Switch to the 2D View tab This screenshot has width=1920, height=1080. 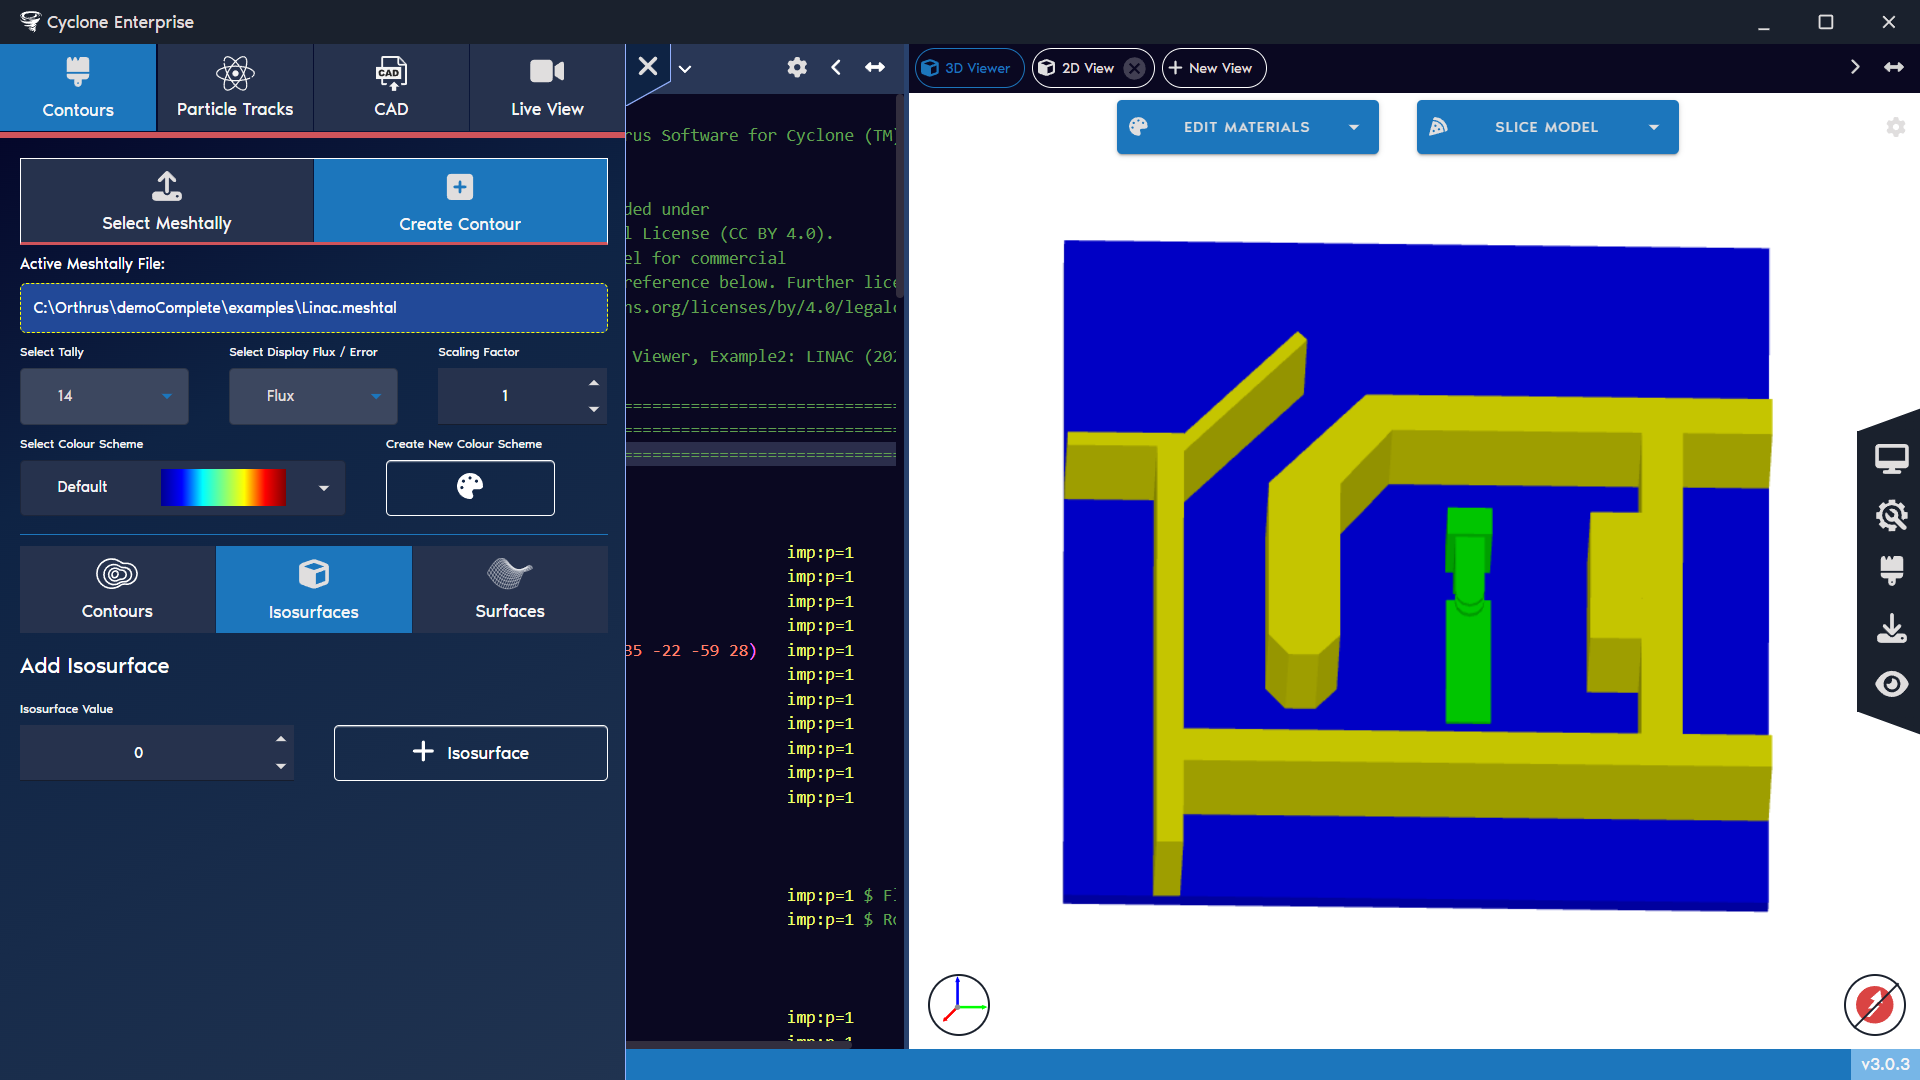tap(1085, 67)
